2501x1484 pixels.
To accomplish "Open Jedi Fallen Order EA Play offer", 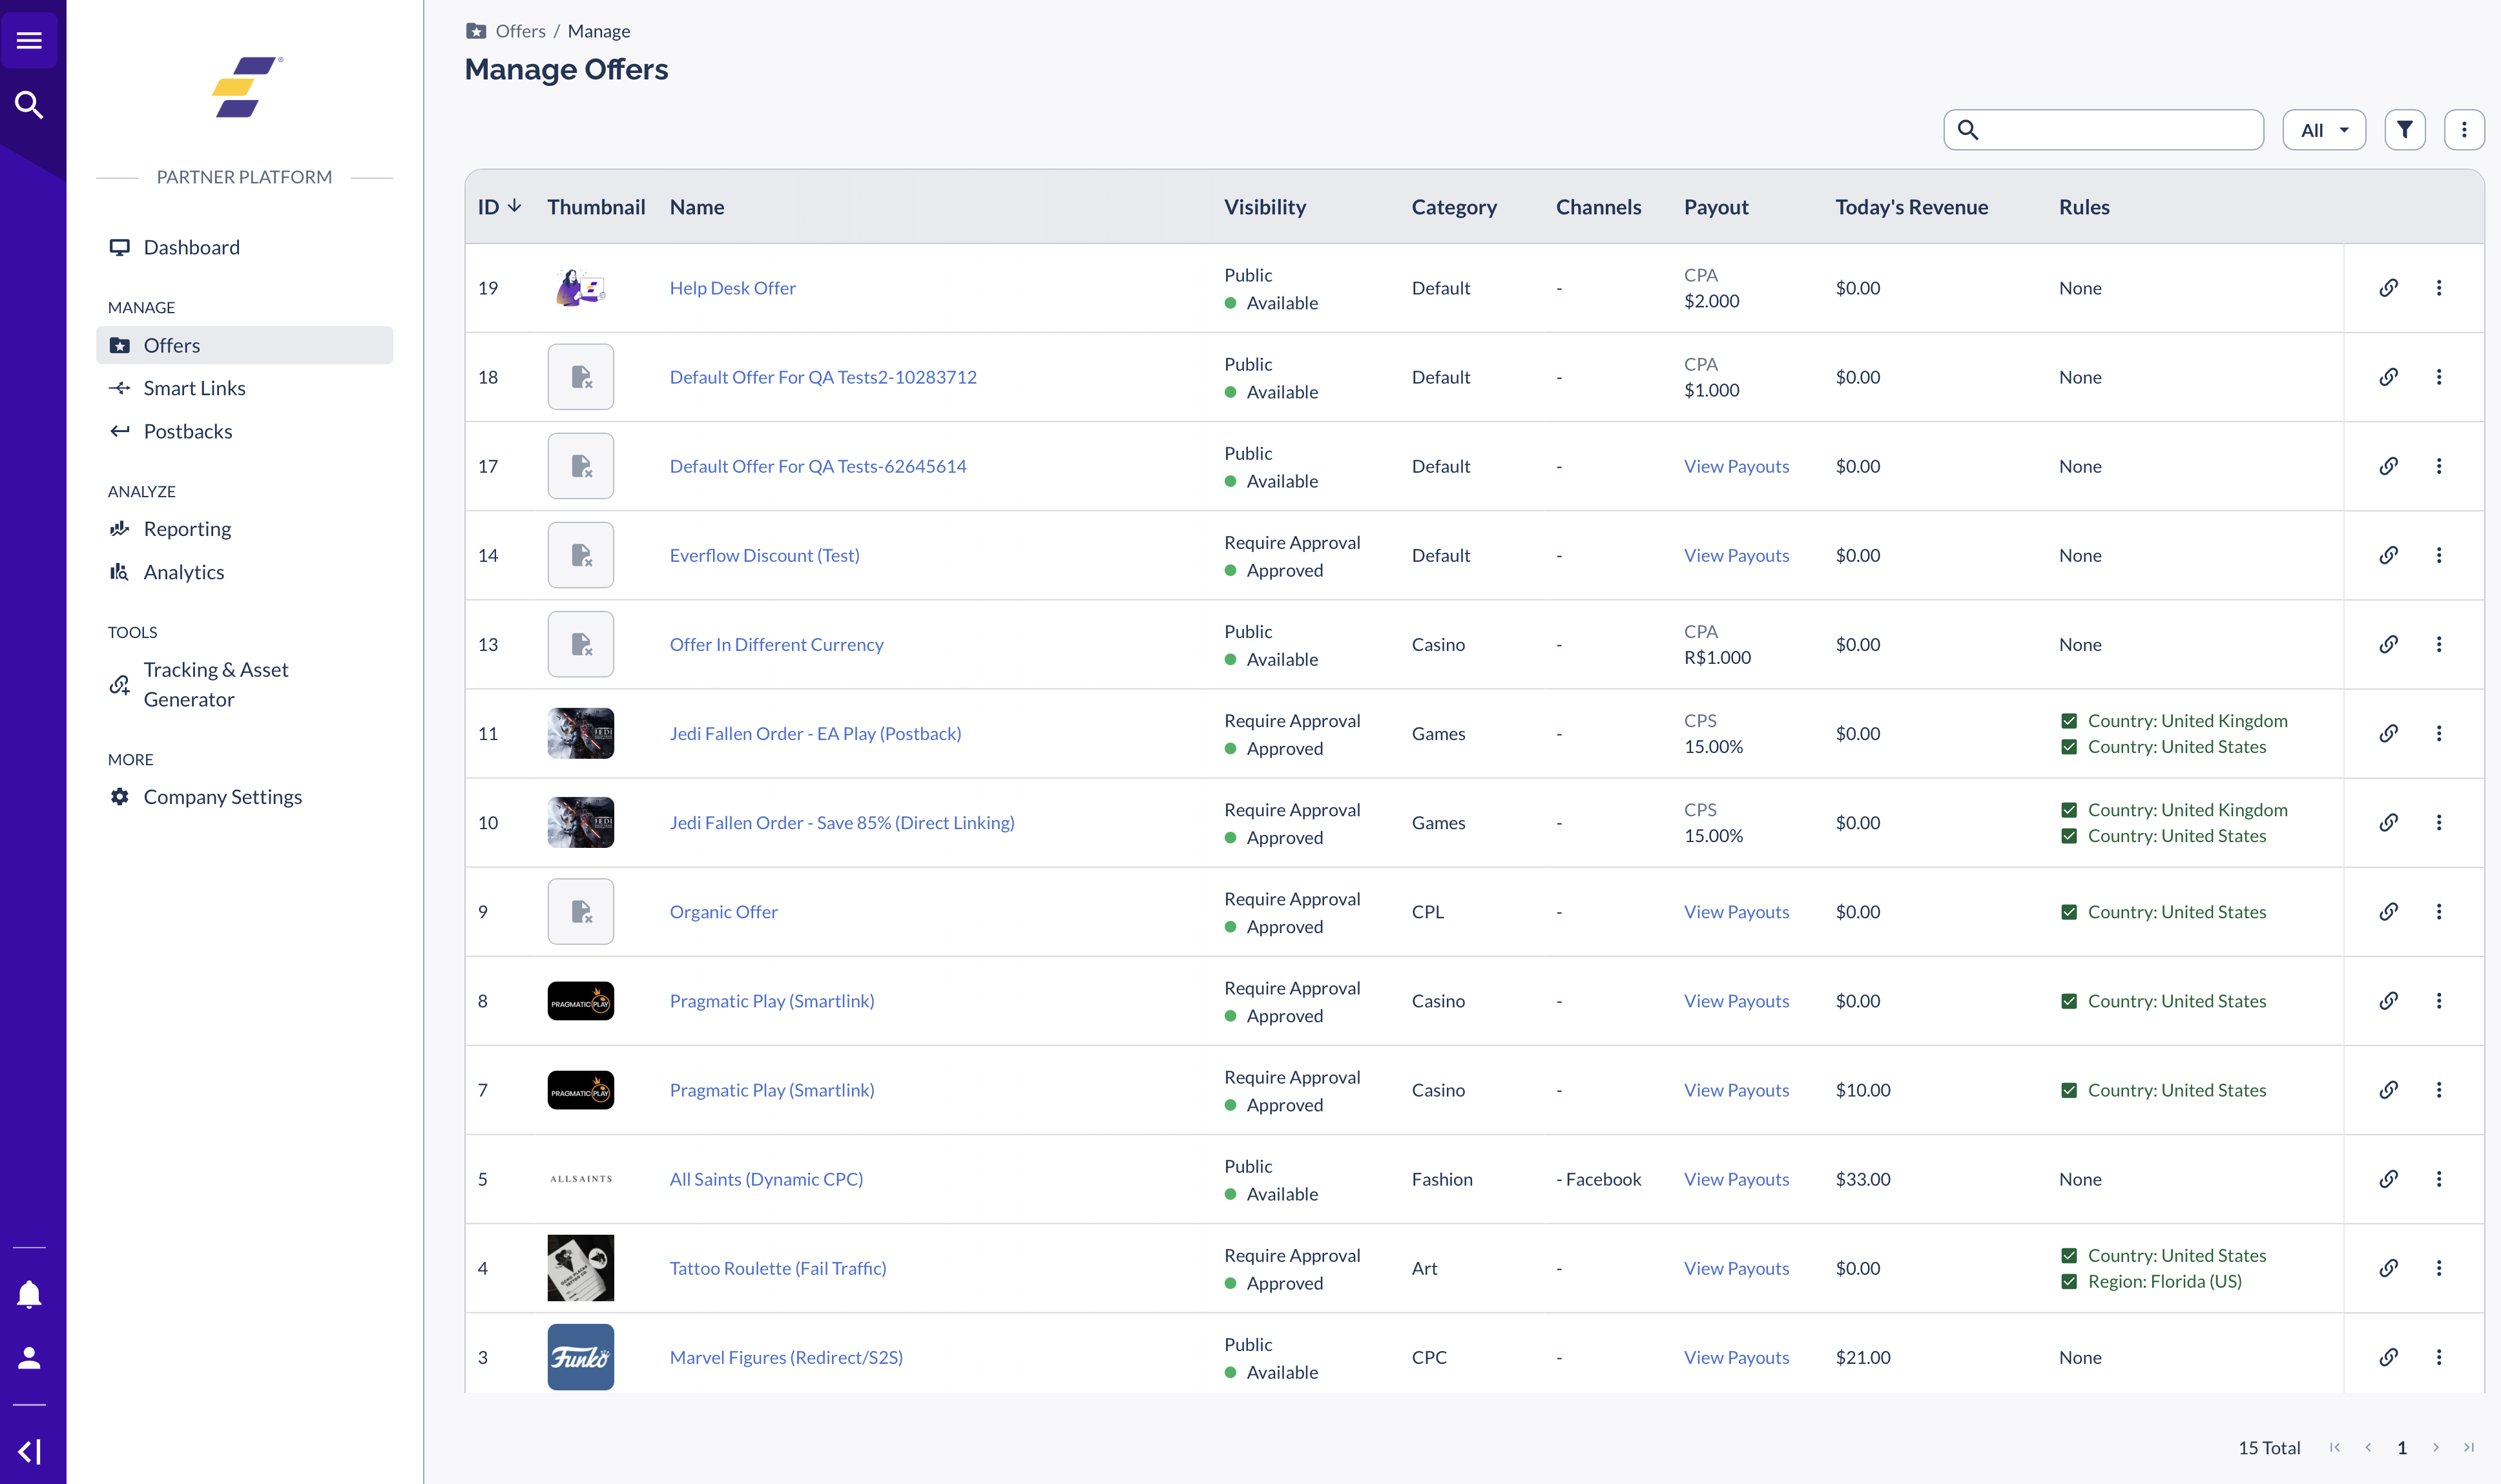I will [x=814, y=733].
